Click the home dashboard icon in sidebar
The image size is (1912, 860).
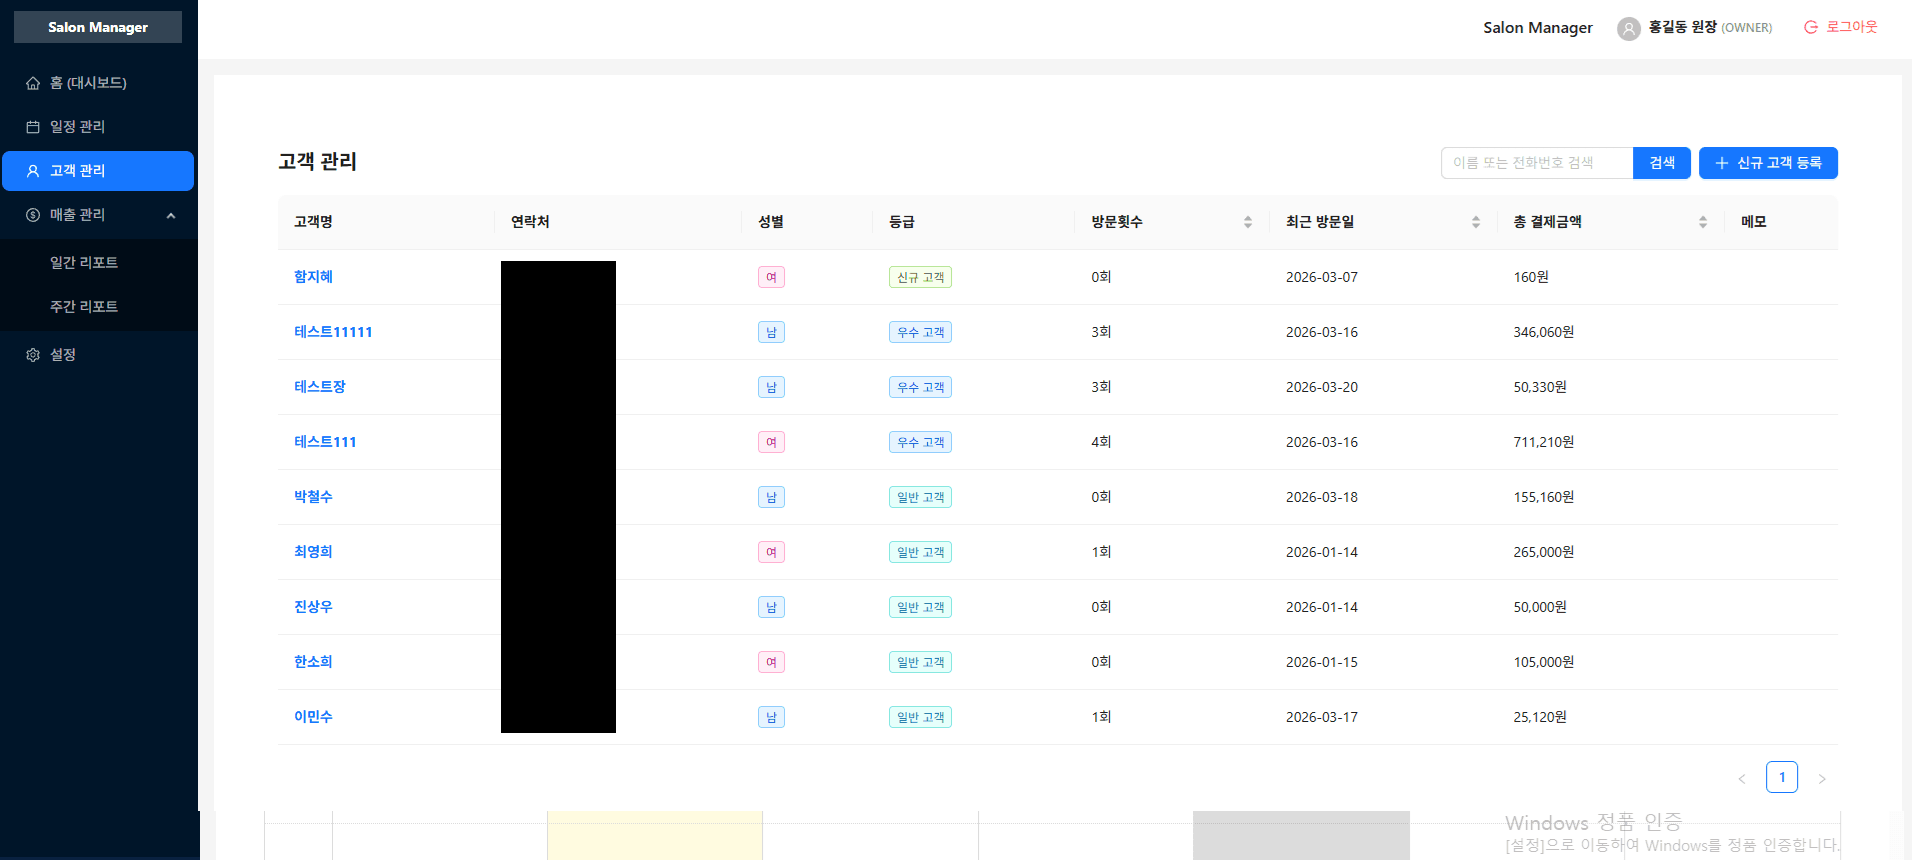[x=33, y=83]
